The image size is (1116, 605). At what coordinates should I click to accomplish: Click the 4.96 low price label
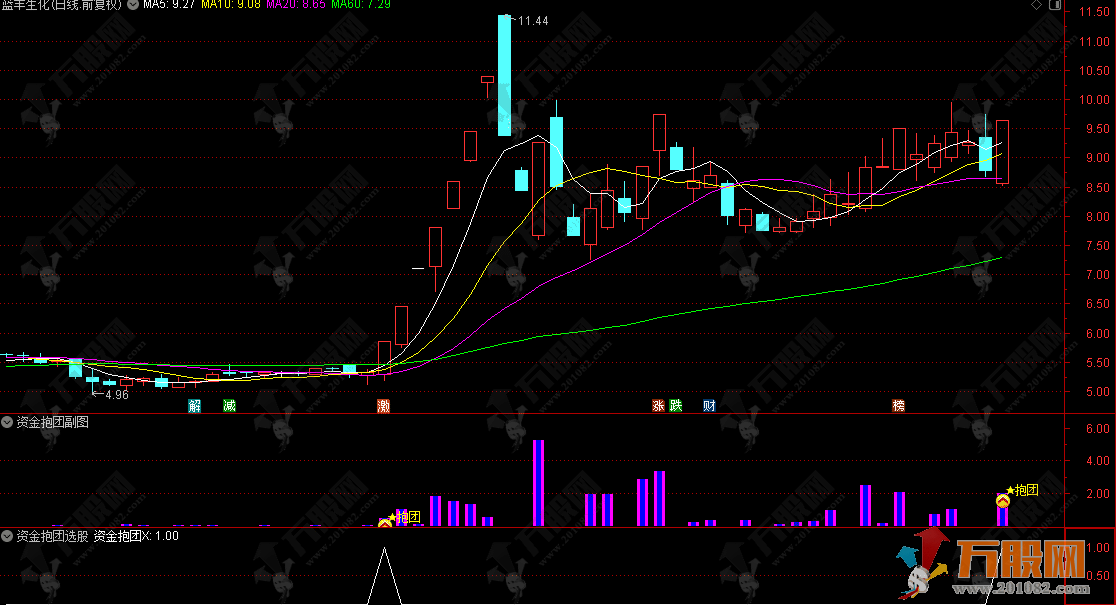(x=117, y=394)
